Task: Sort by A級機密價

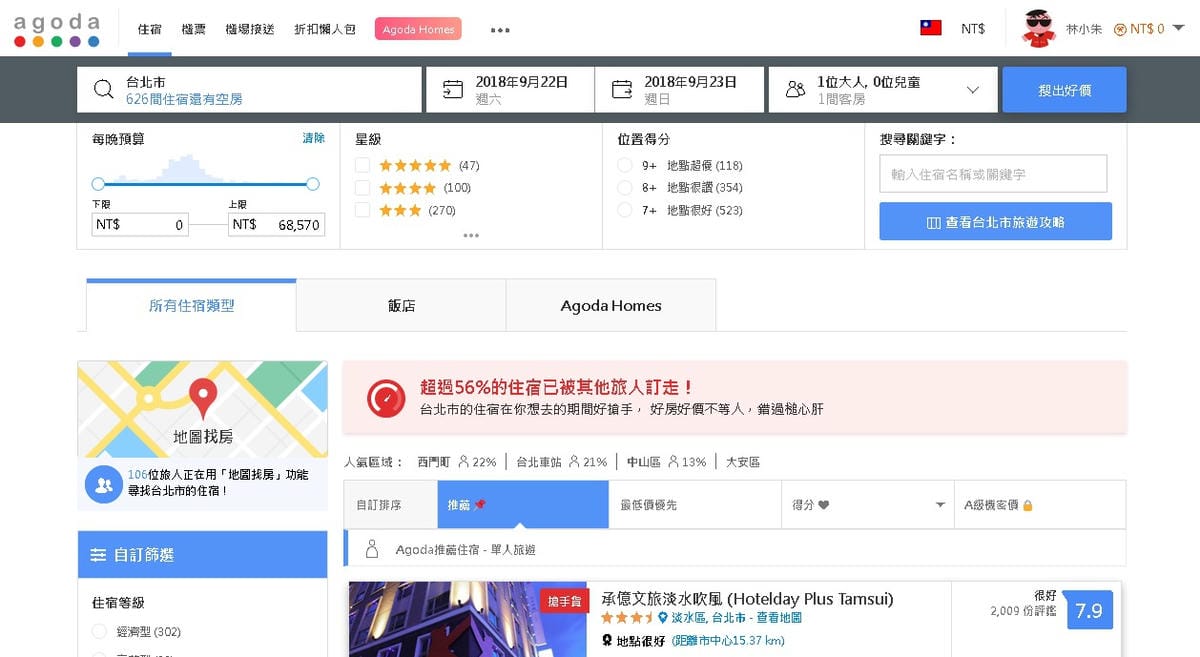Action: 1039,505
